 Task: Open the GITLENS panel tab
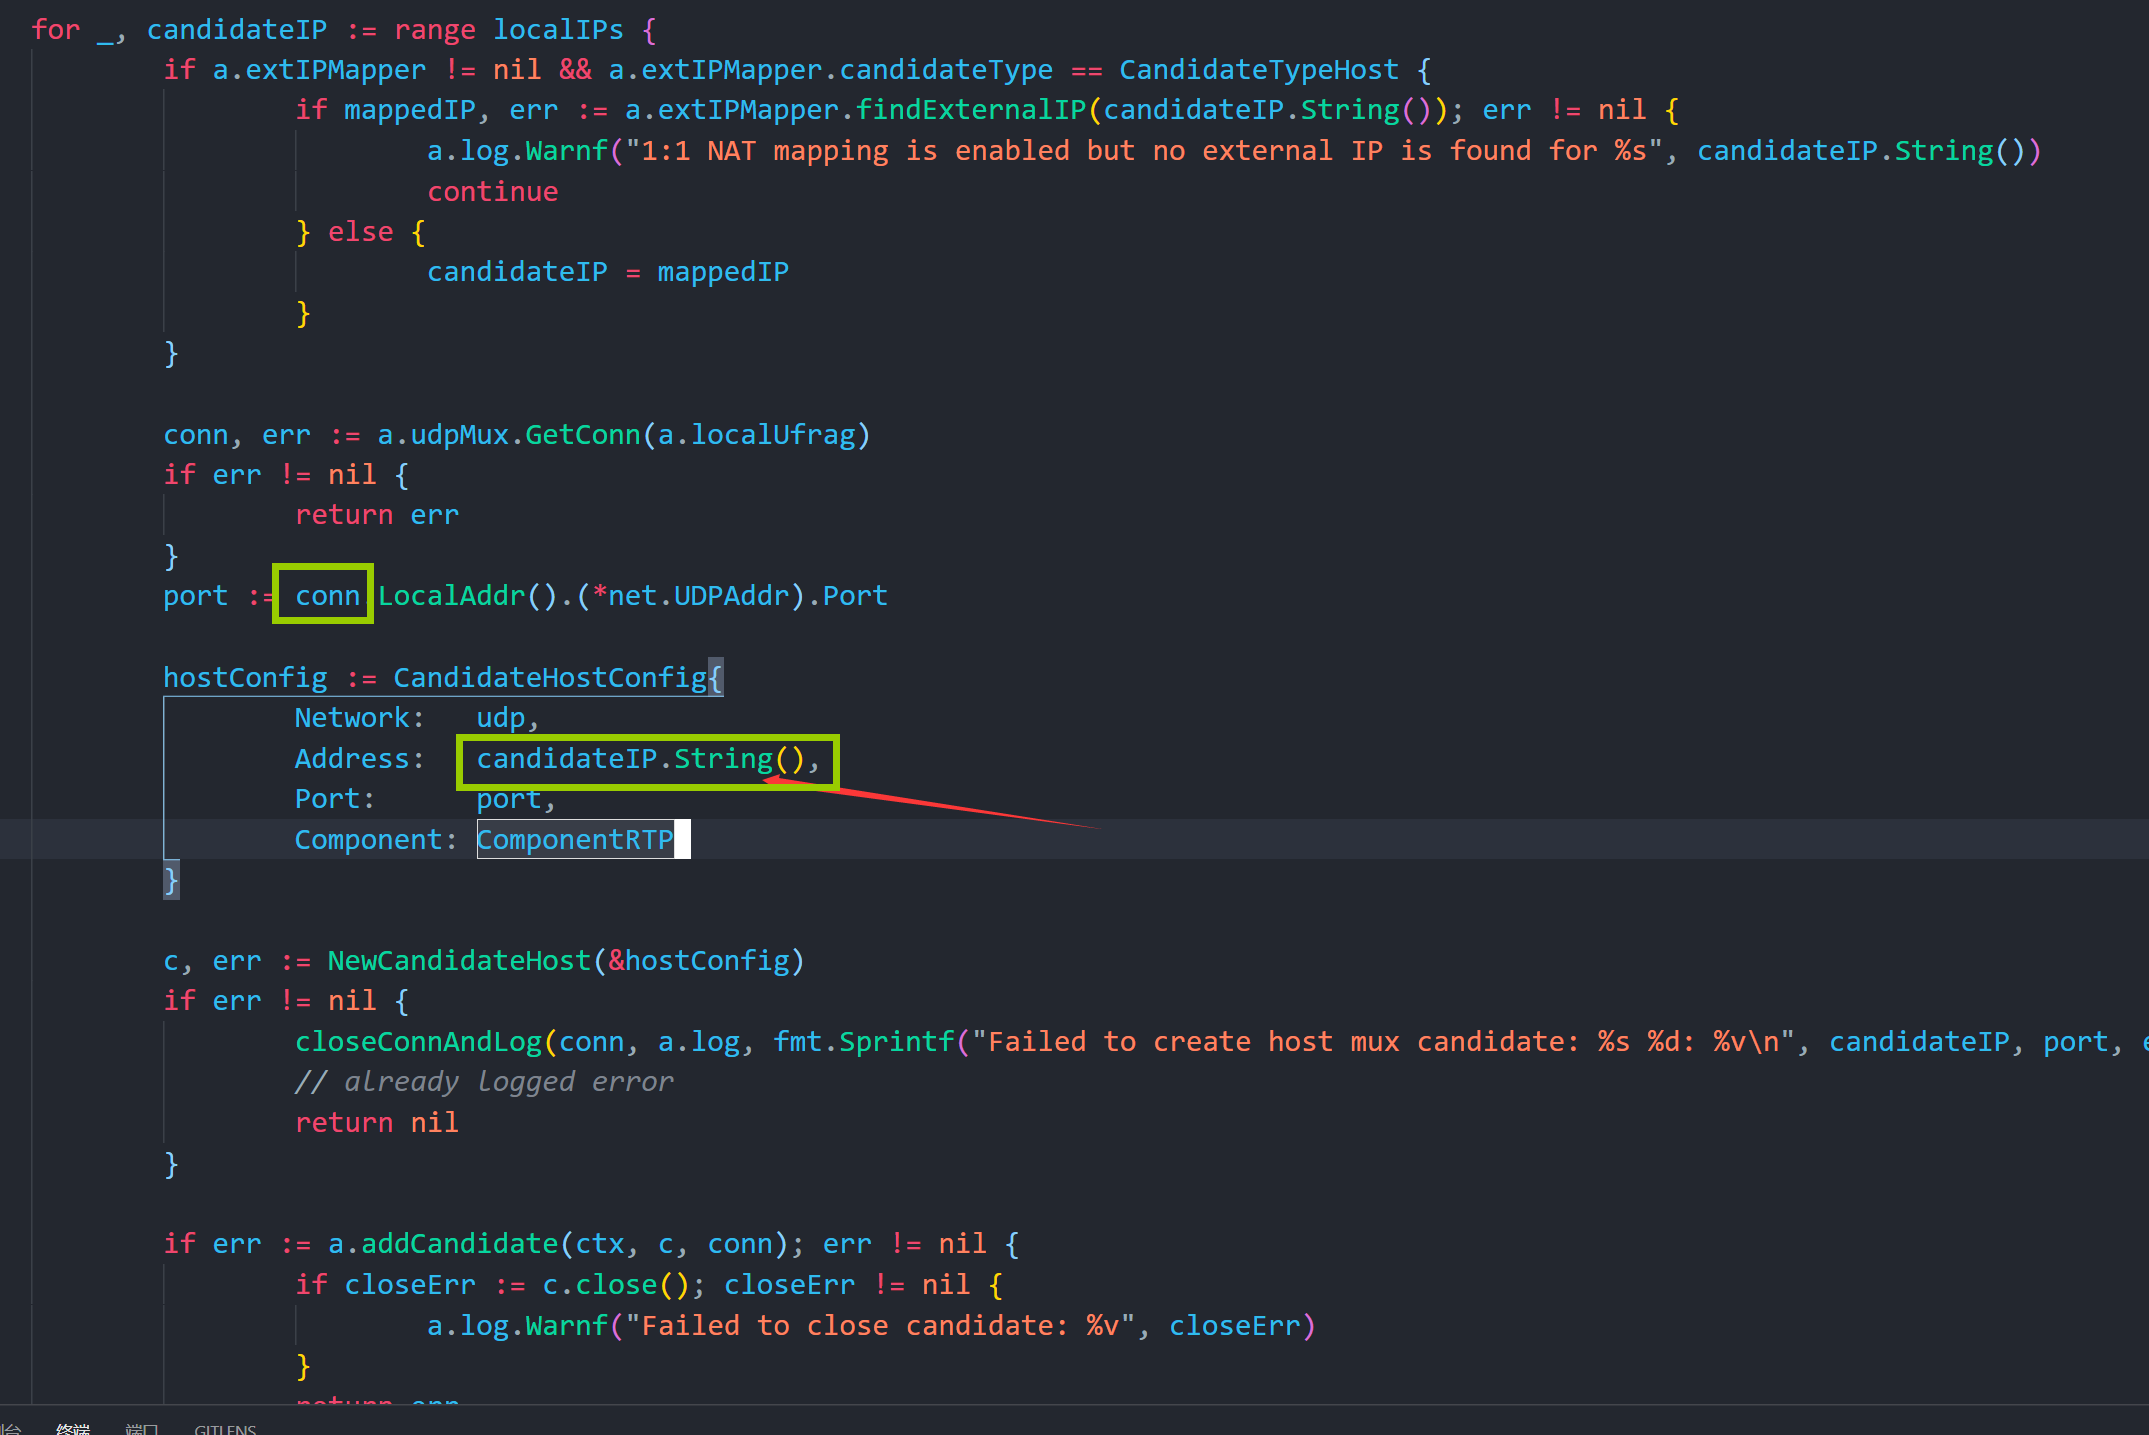click(225, 1428)
